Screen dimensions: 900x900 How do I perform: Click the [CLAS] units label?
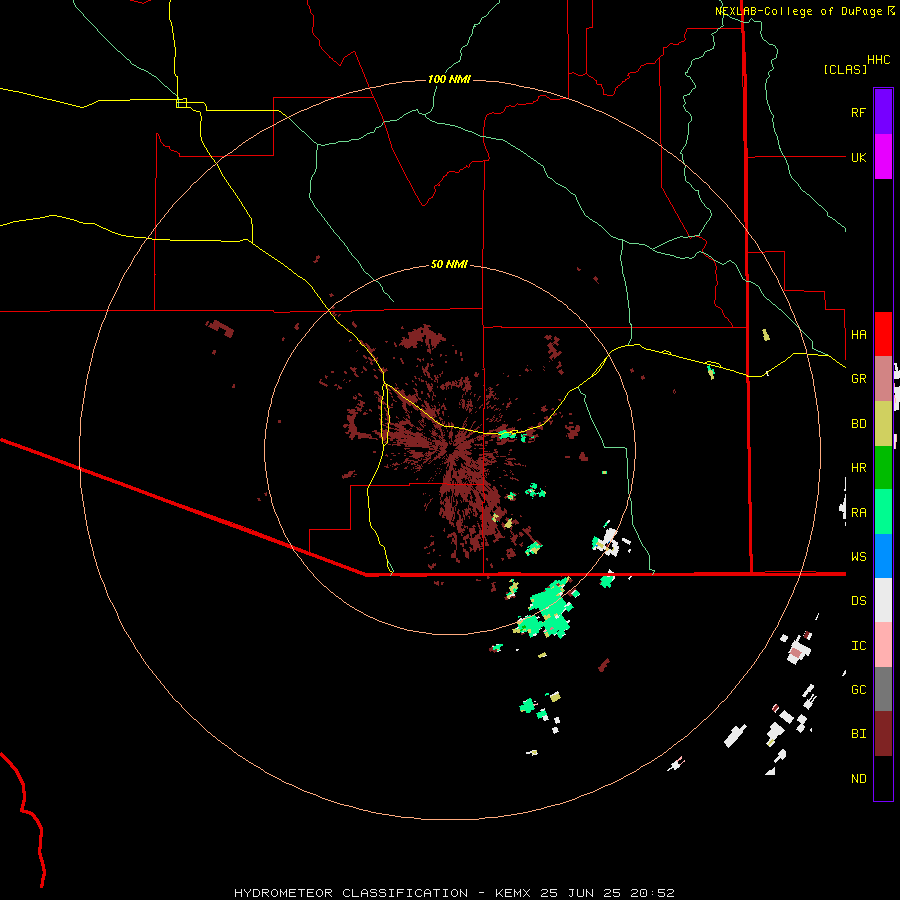[845, 69]
